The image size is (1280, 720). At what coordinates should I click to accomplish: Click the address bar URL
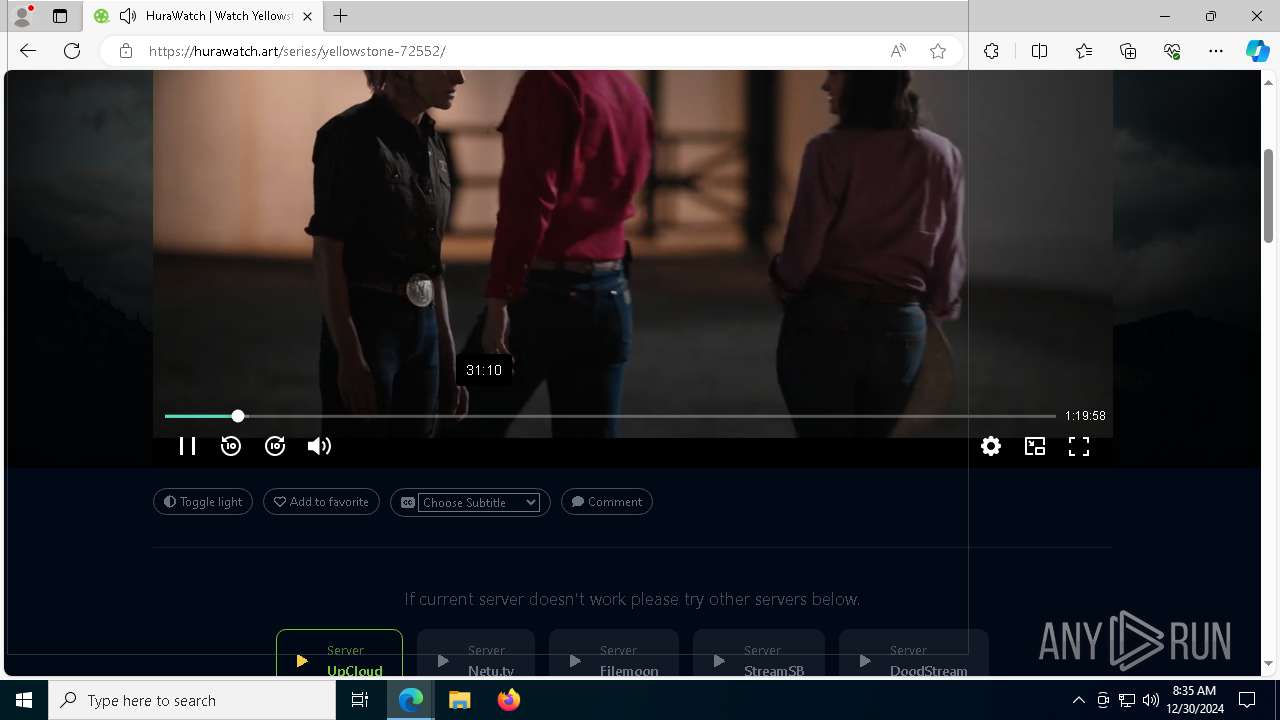(297, 51)
